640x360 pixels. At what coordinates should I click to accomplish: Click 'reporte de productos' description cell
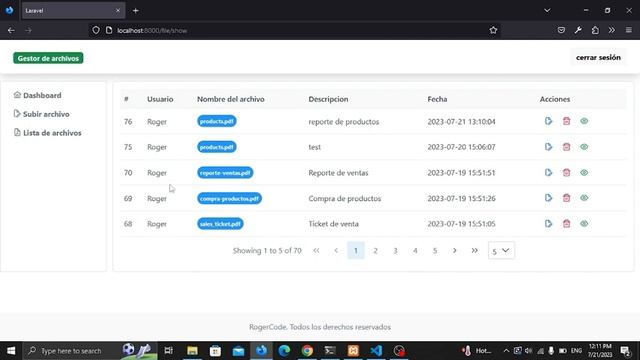(x=344, y=122)
